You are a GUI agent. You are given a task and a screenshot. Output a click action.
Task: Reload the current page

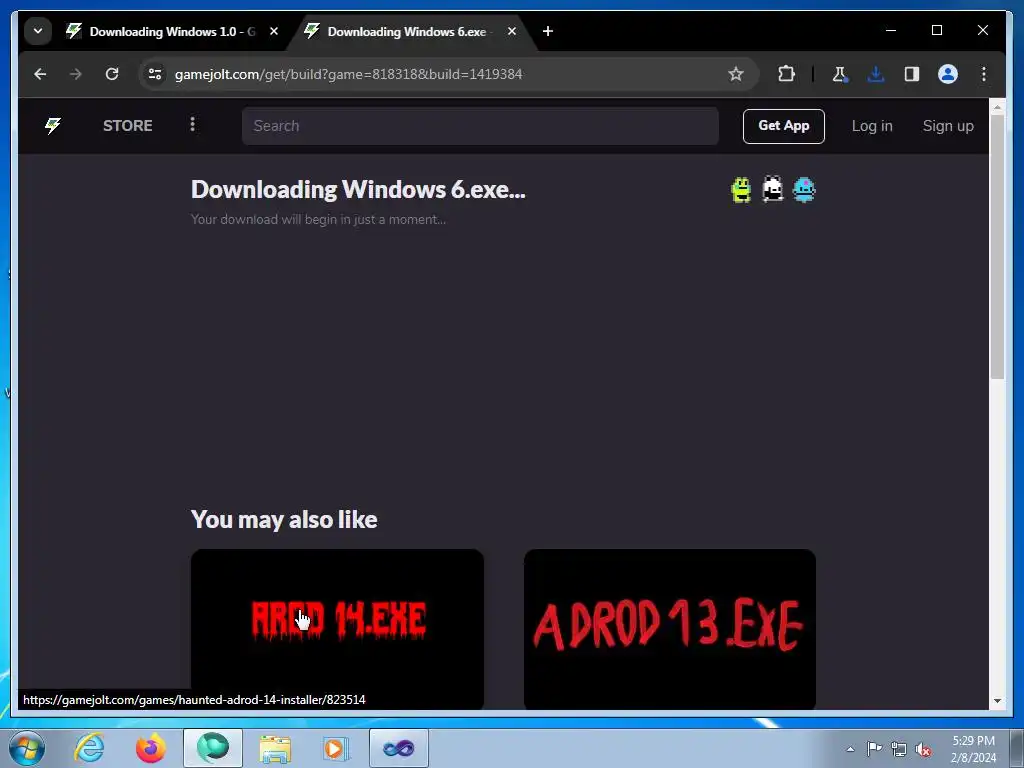coord(112,74)
